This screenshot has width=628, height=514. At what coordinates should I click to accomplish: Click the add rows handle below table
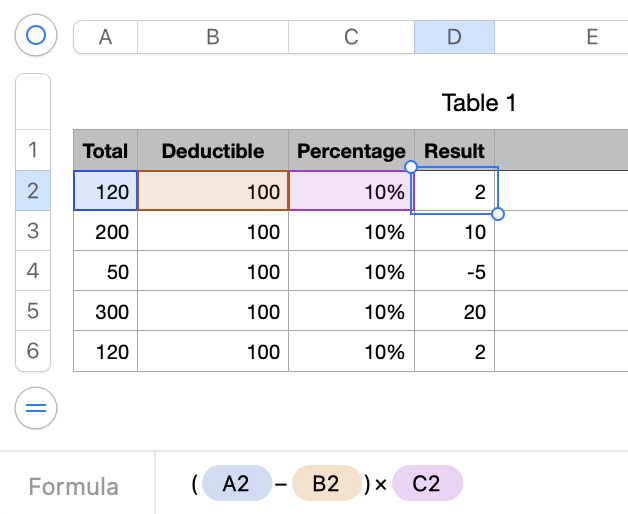36,408
